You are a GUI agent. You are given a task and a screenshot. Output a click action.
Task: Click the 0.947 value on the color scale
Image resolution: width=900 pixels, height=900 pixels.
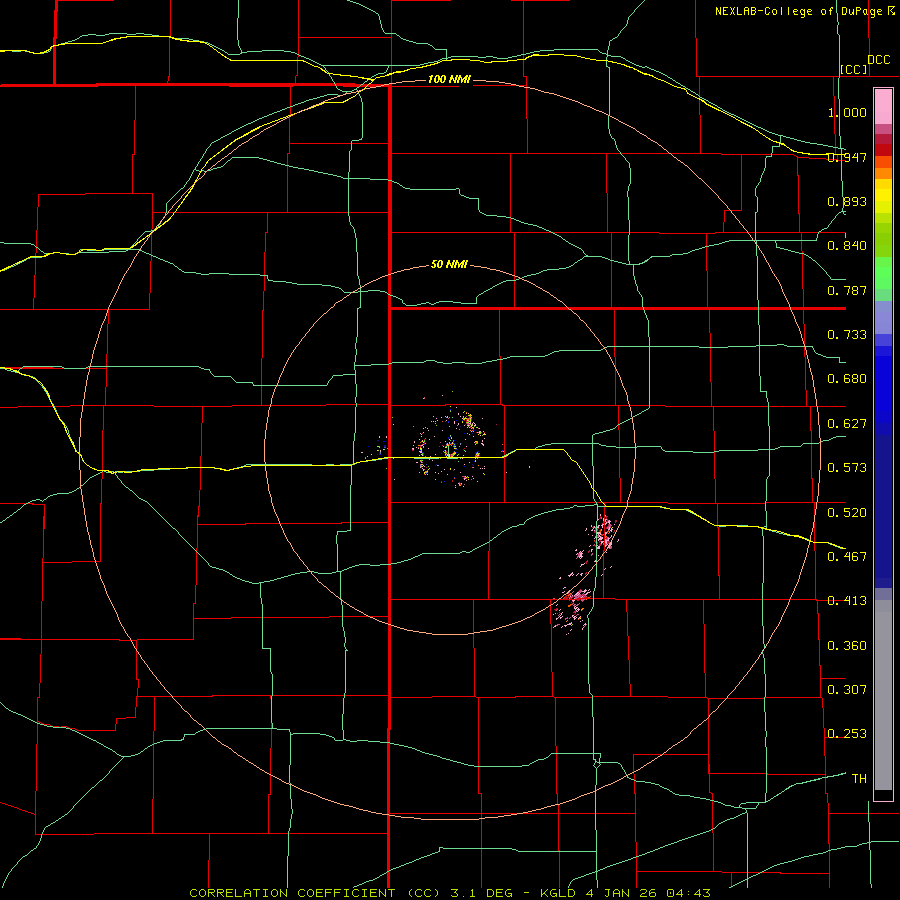(847, 157)
